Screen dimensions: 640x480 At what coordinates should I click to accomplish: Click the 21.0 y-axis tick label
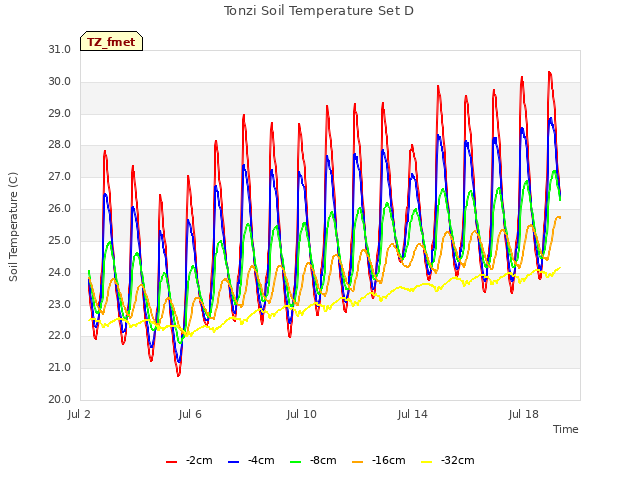pos(60,368)
